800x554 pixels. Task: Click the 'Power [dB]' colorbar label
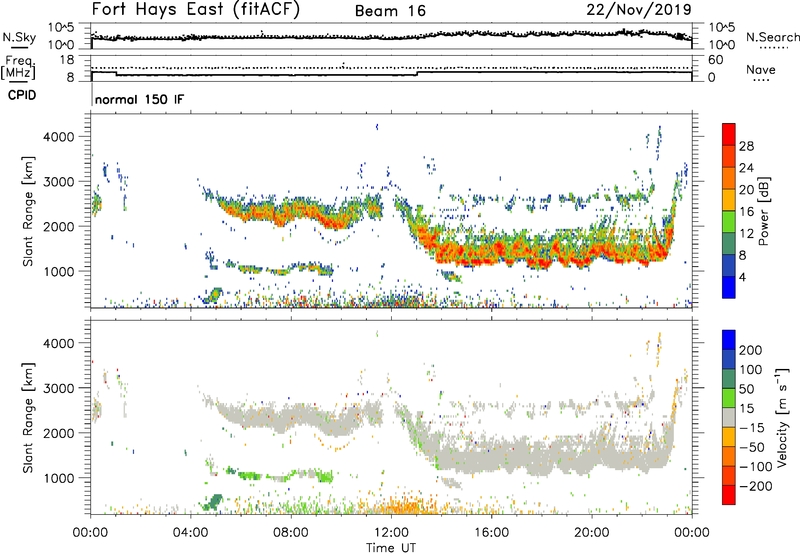point(763,211)
